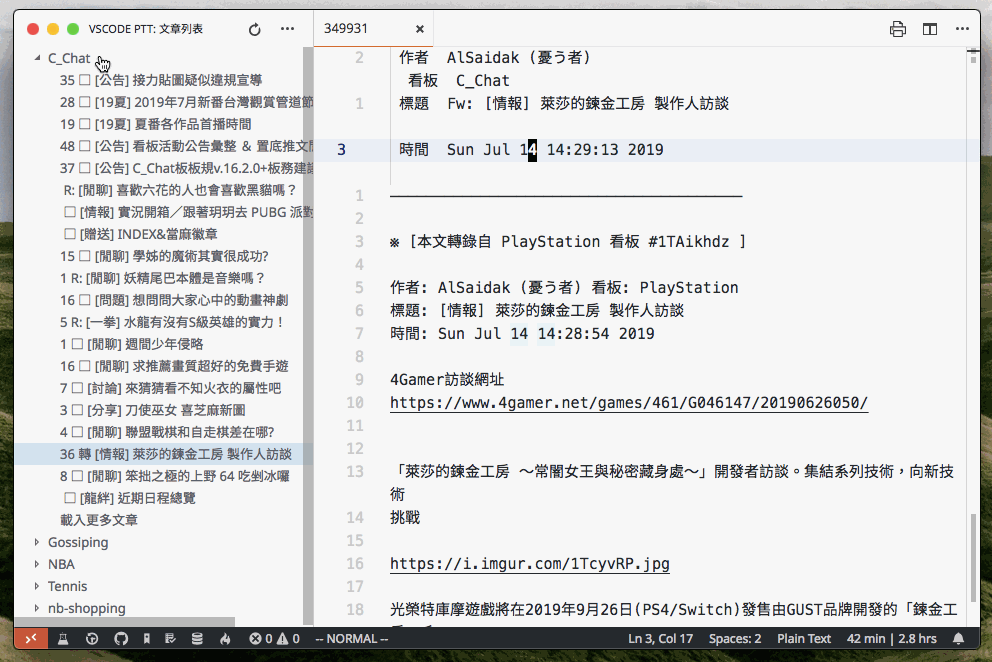
Task: Expand the nb-shopping board
Action: point(37,608)
